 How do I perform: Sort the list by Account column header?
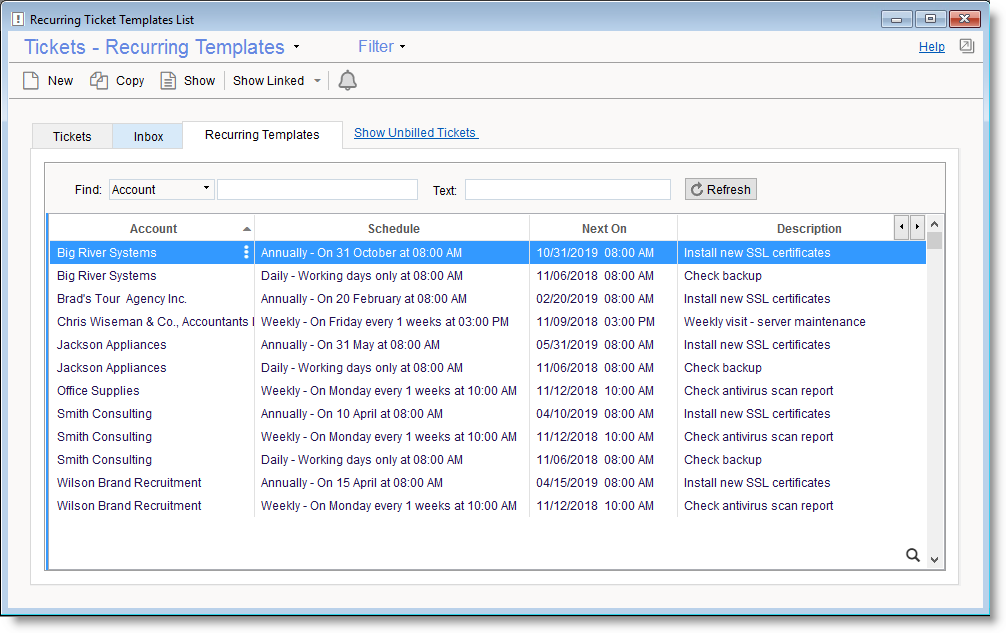153,229
